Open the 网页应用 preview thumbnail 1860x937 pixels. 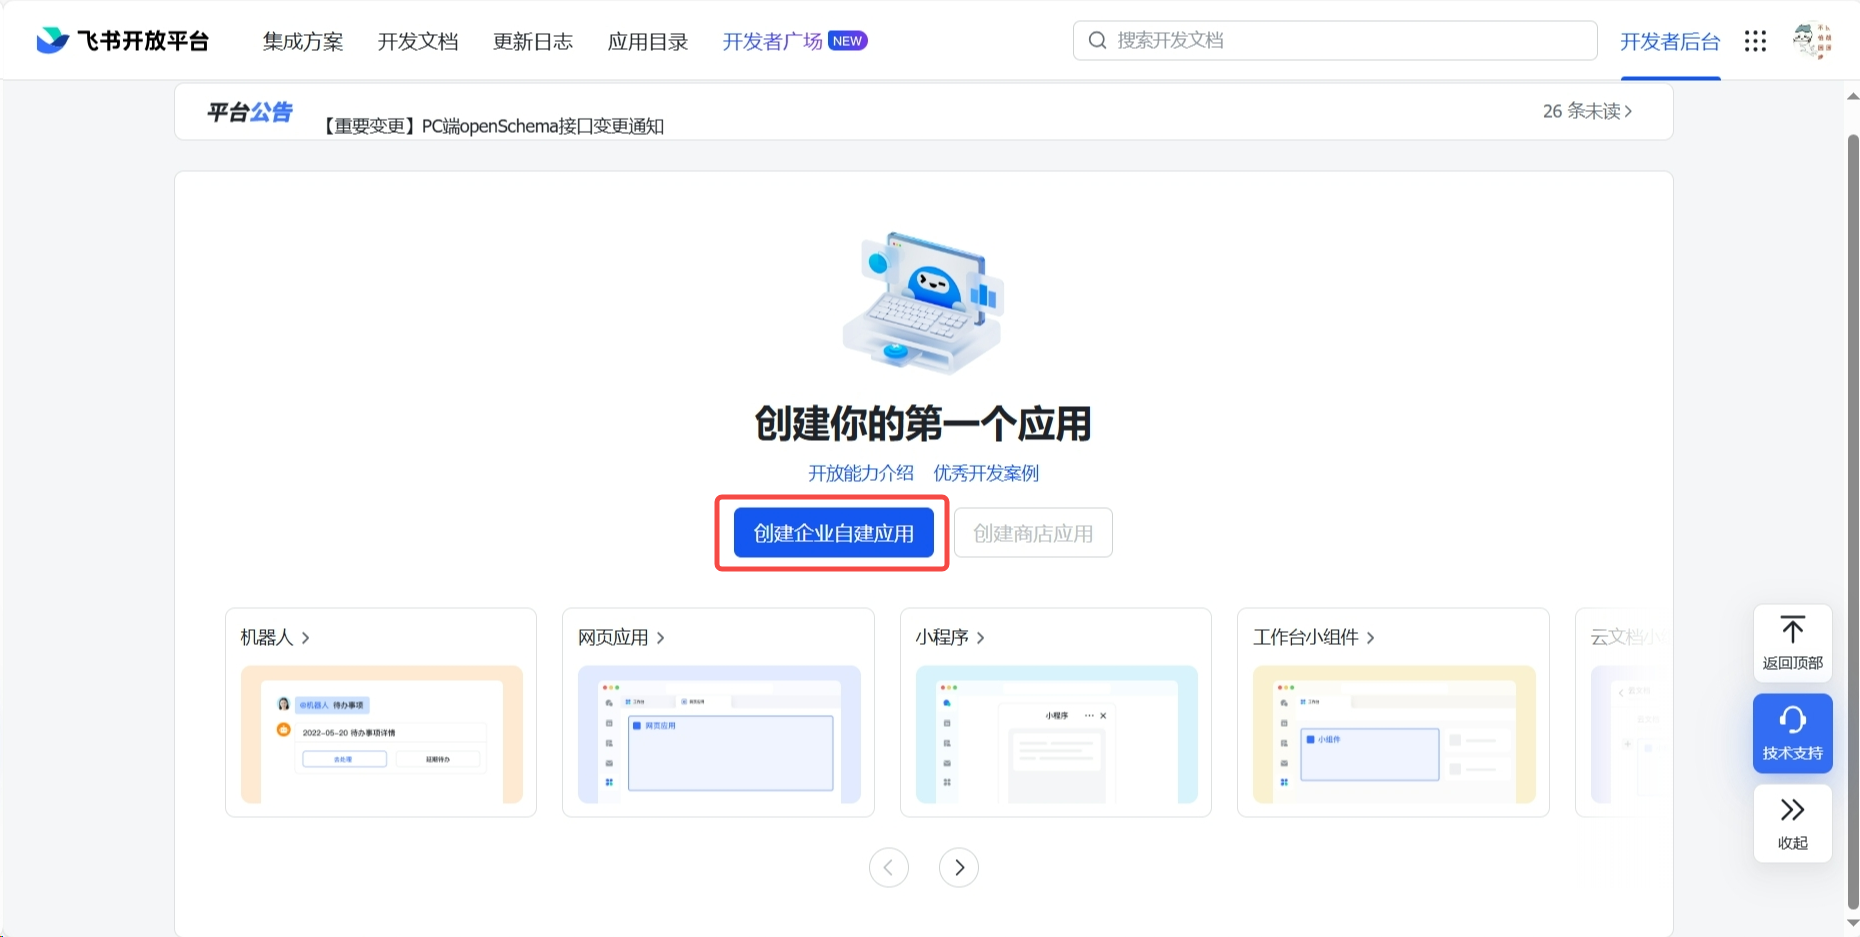[x=719, y=735]
